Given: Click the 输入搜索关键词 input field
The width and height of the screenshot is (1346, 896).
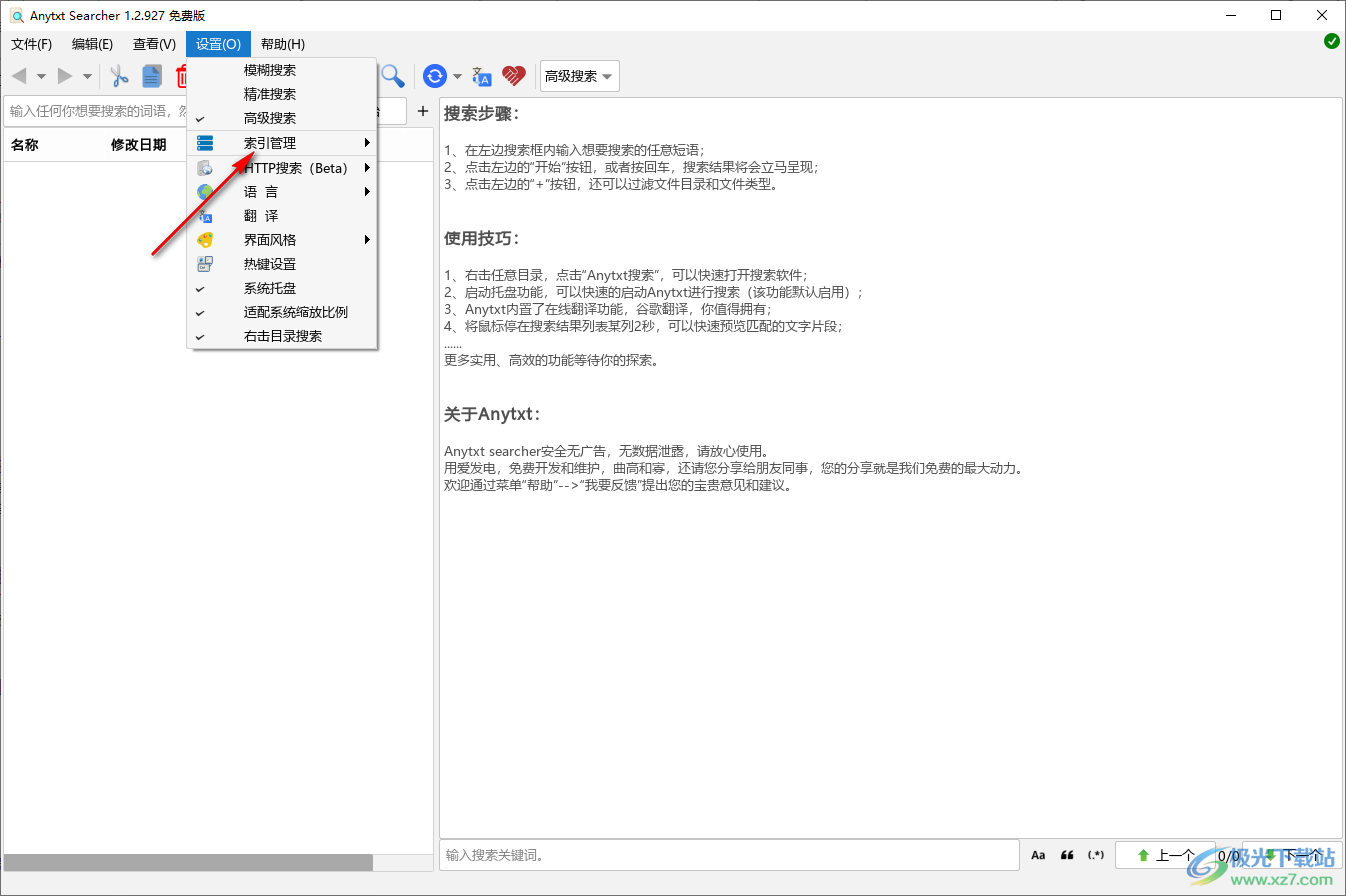Looking at the screenshot, I should [729, 855].
